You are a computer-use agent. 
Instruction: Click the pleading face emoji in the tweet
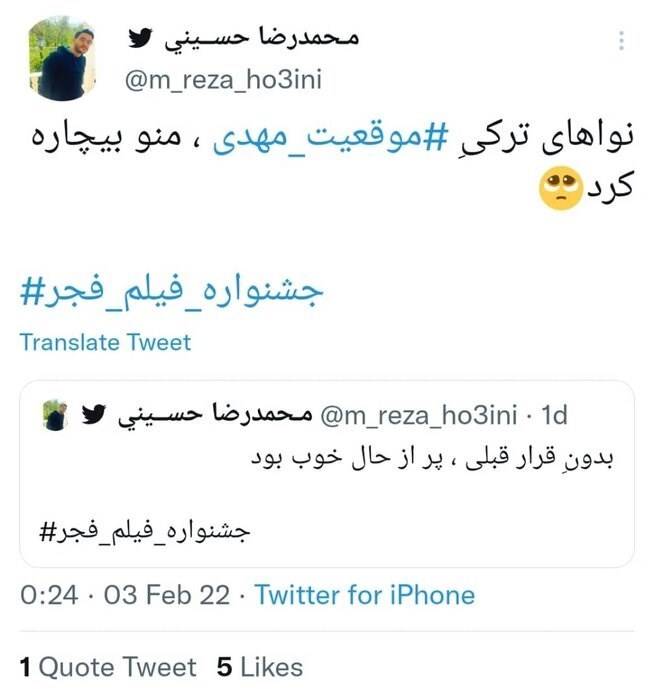tap(561, 188)
